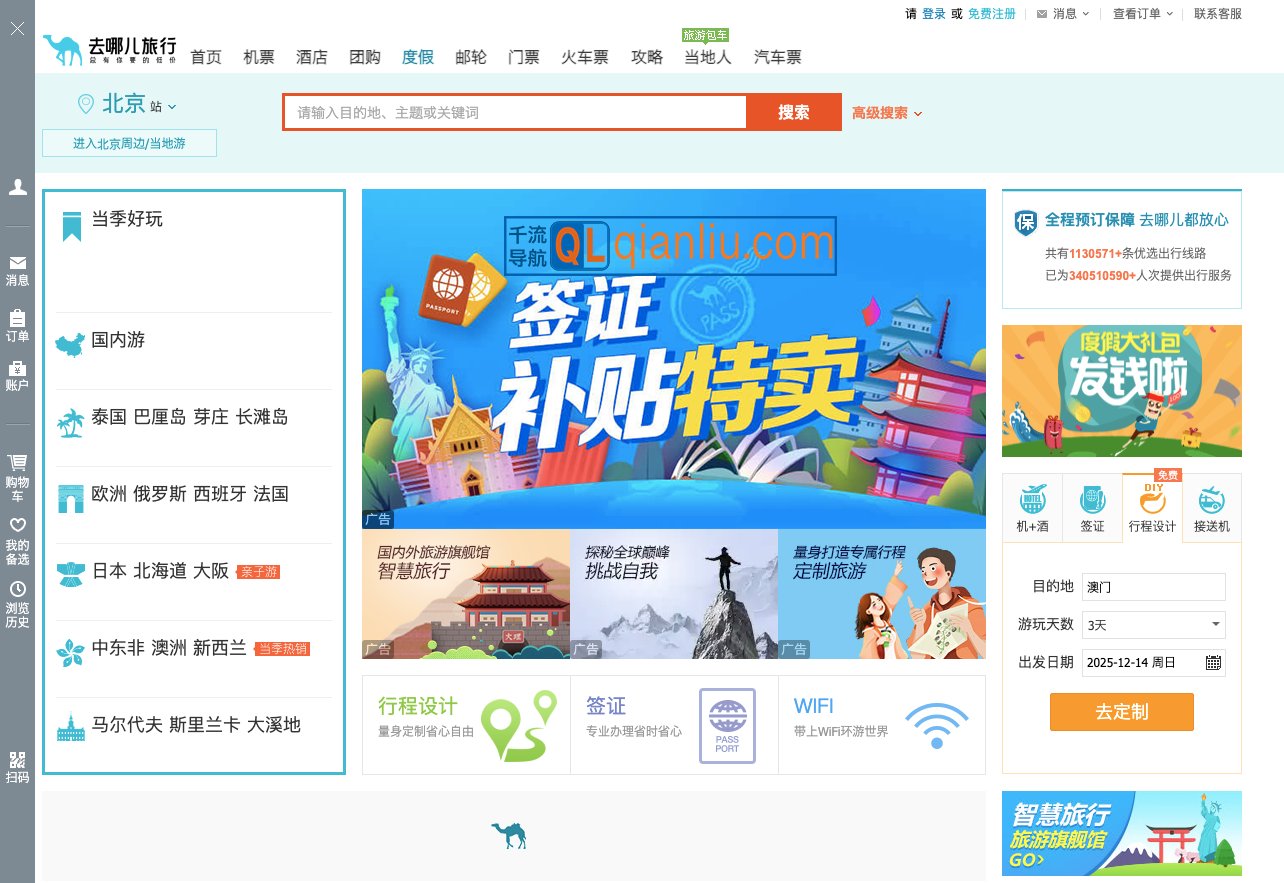Click the destination input field showing 澳门
1284x883 pixels.
(1153, 587)
